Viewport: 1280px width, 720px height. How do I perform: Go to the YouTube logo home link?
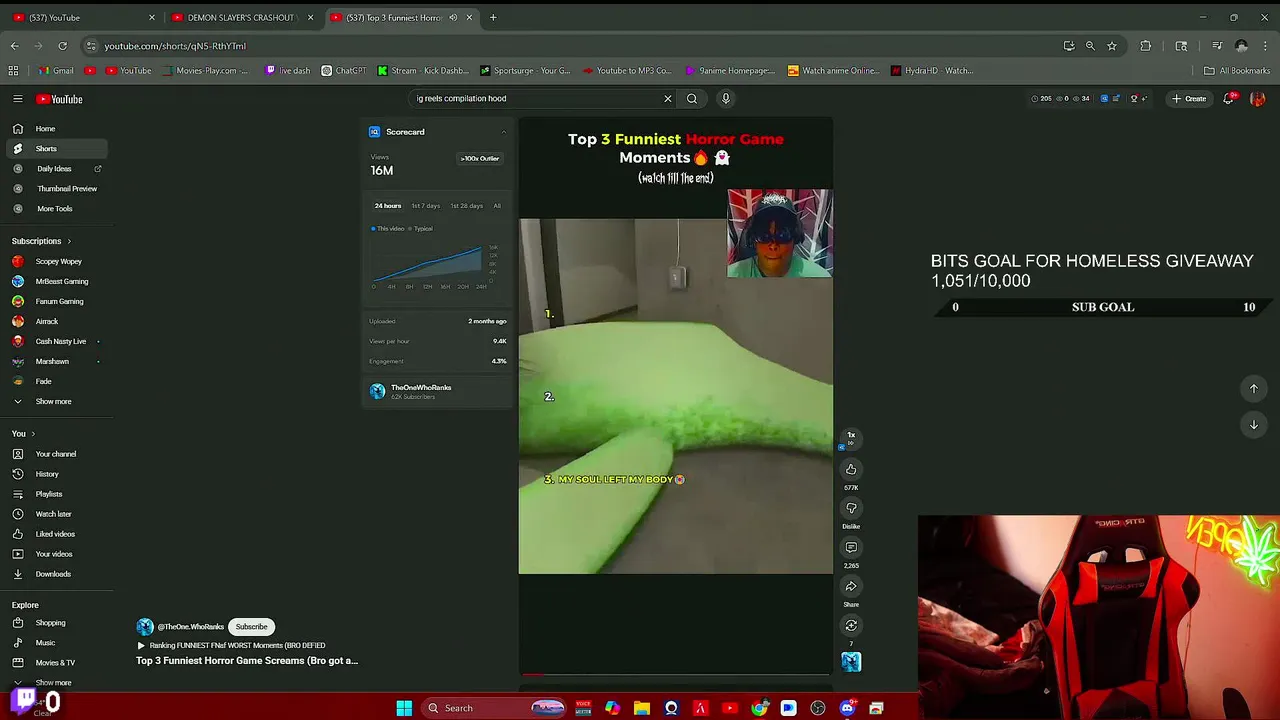point(60,99)
